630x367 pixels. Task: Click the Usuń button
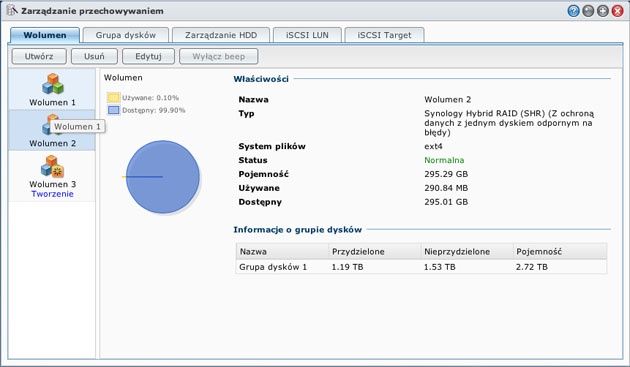coord(94,56)
